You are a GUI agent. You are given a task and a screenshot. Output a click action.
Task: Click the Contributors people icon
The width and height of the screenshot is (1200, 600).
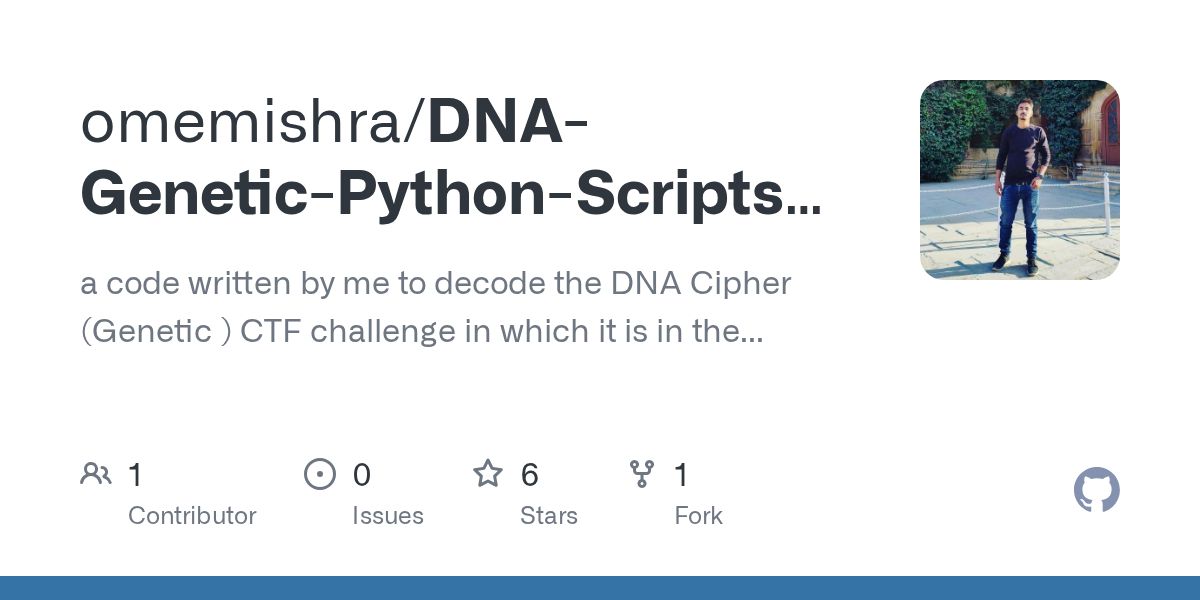[x=96, y=474]
